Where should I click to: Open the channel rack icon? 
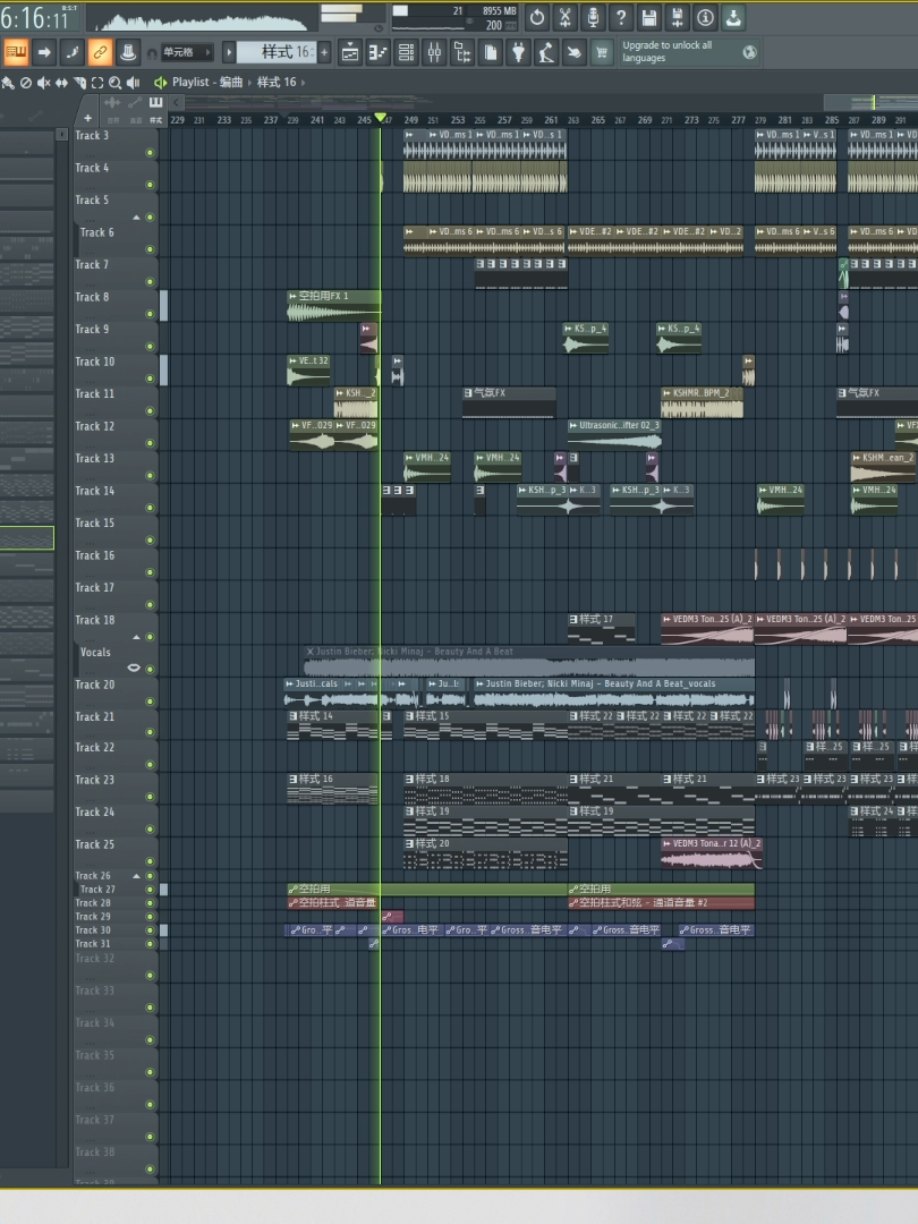point(406,52)
